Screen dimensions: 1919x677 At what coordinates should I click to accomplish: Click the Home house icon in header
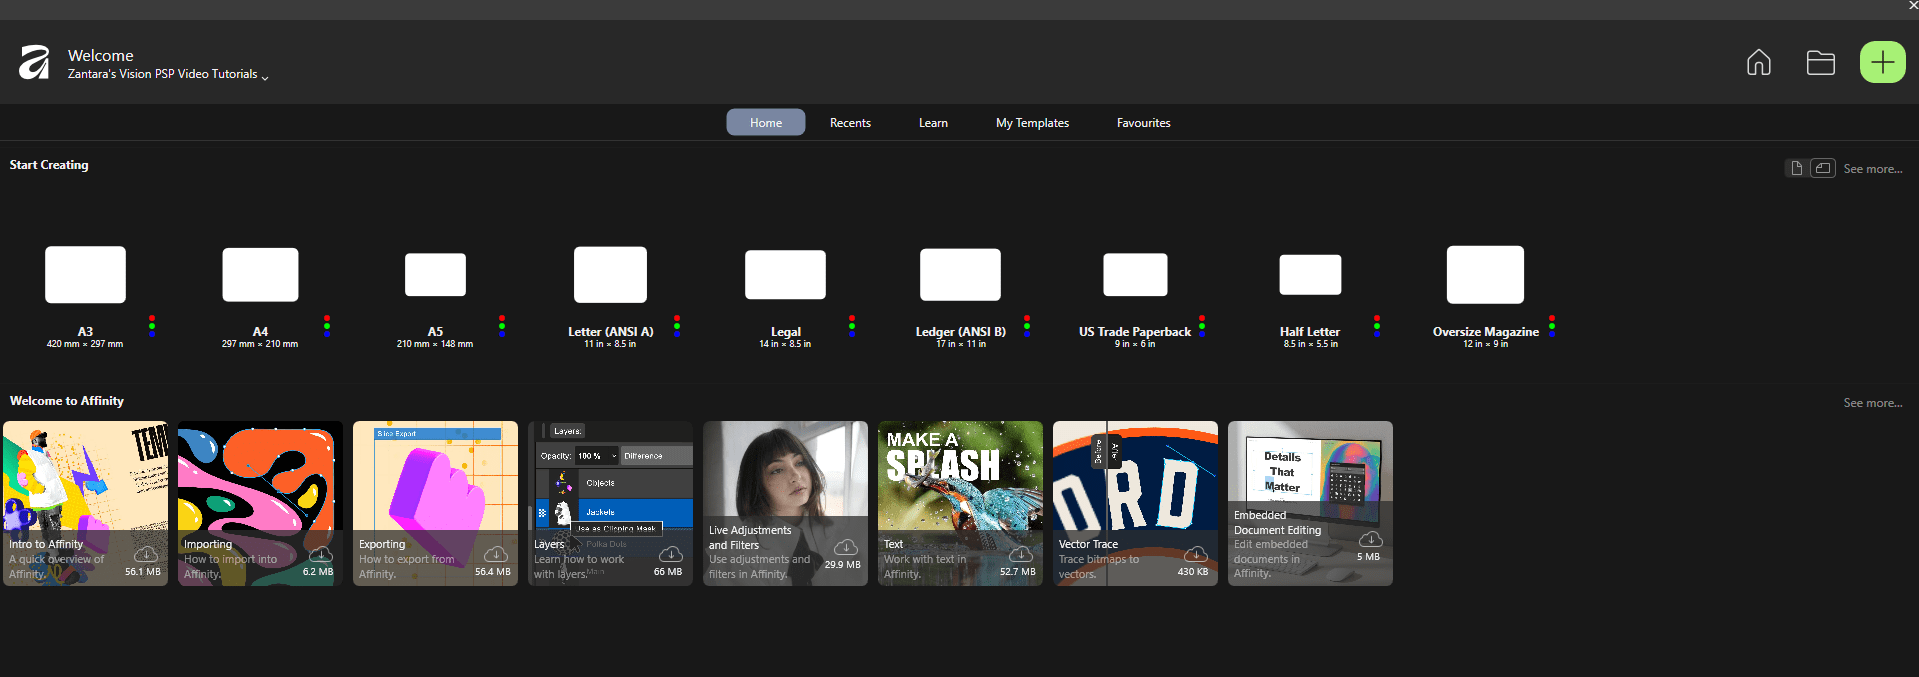tap(1758, 63)
